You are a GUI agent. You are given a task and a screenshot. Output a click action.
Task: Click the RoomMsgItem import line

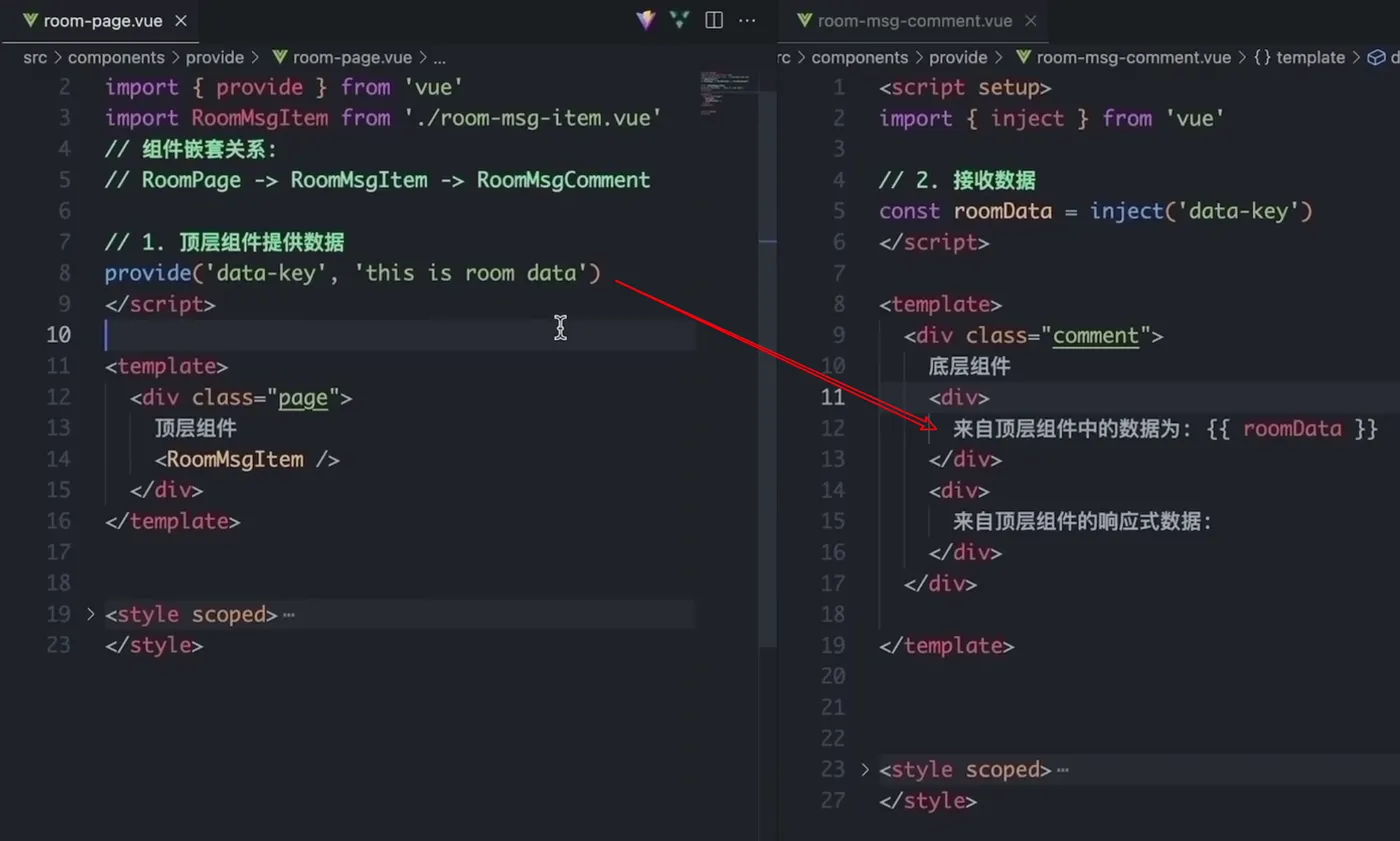(384, 118)
